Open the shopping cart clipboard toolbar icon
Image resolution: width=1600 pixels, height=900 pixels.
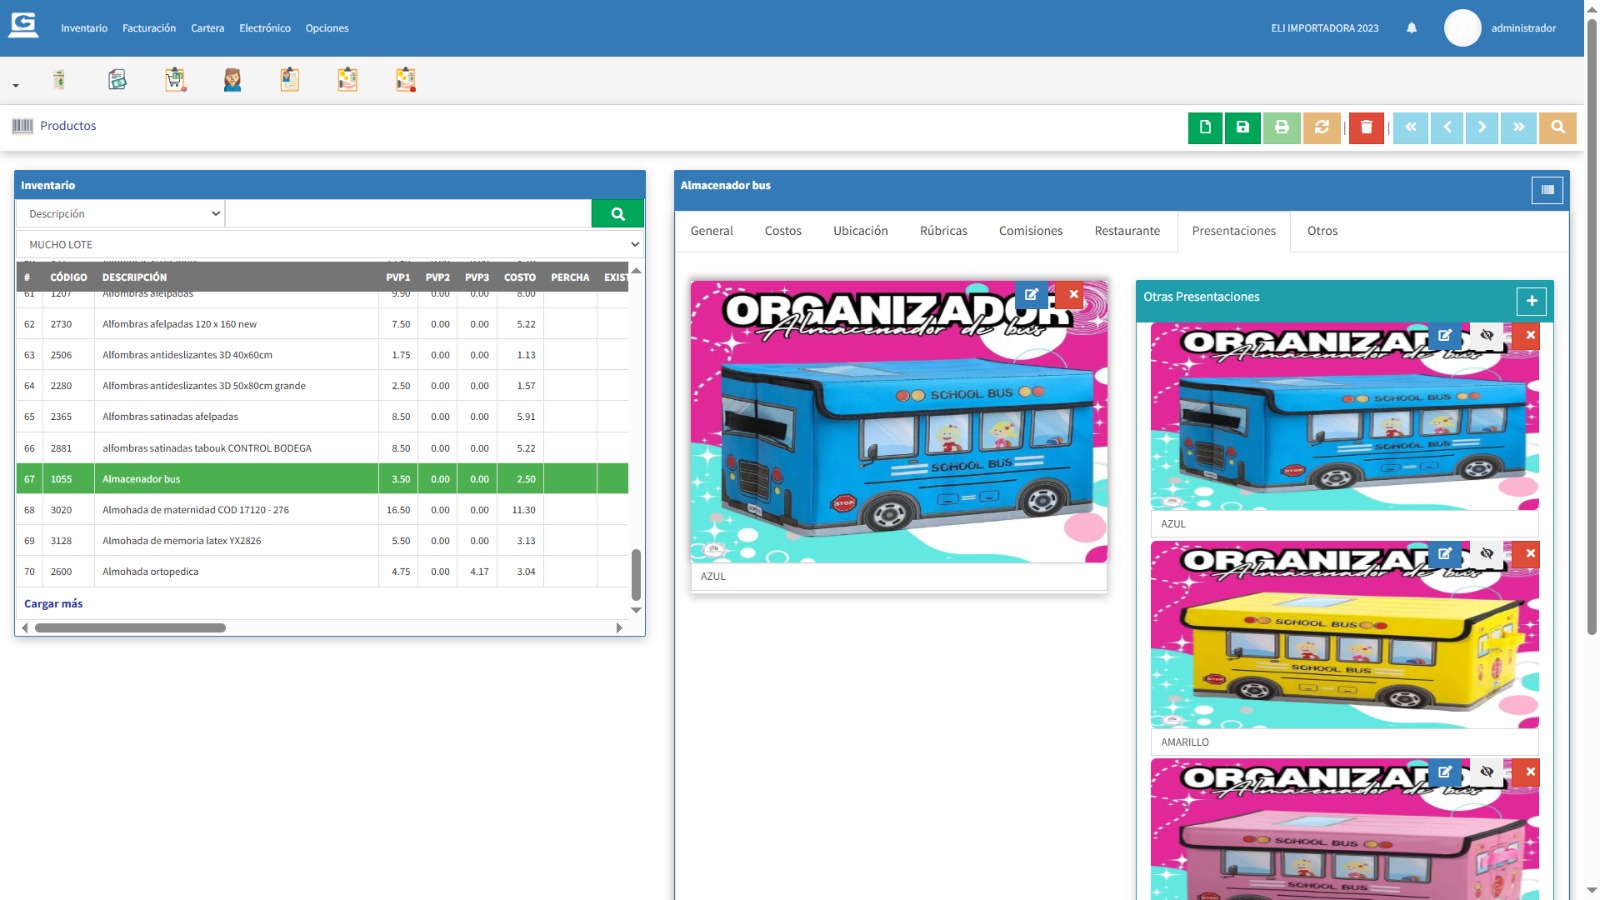pyautogui.click(x=175, y=80)
